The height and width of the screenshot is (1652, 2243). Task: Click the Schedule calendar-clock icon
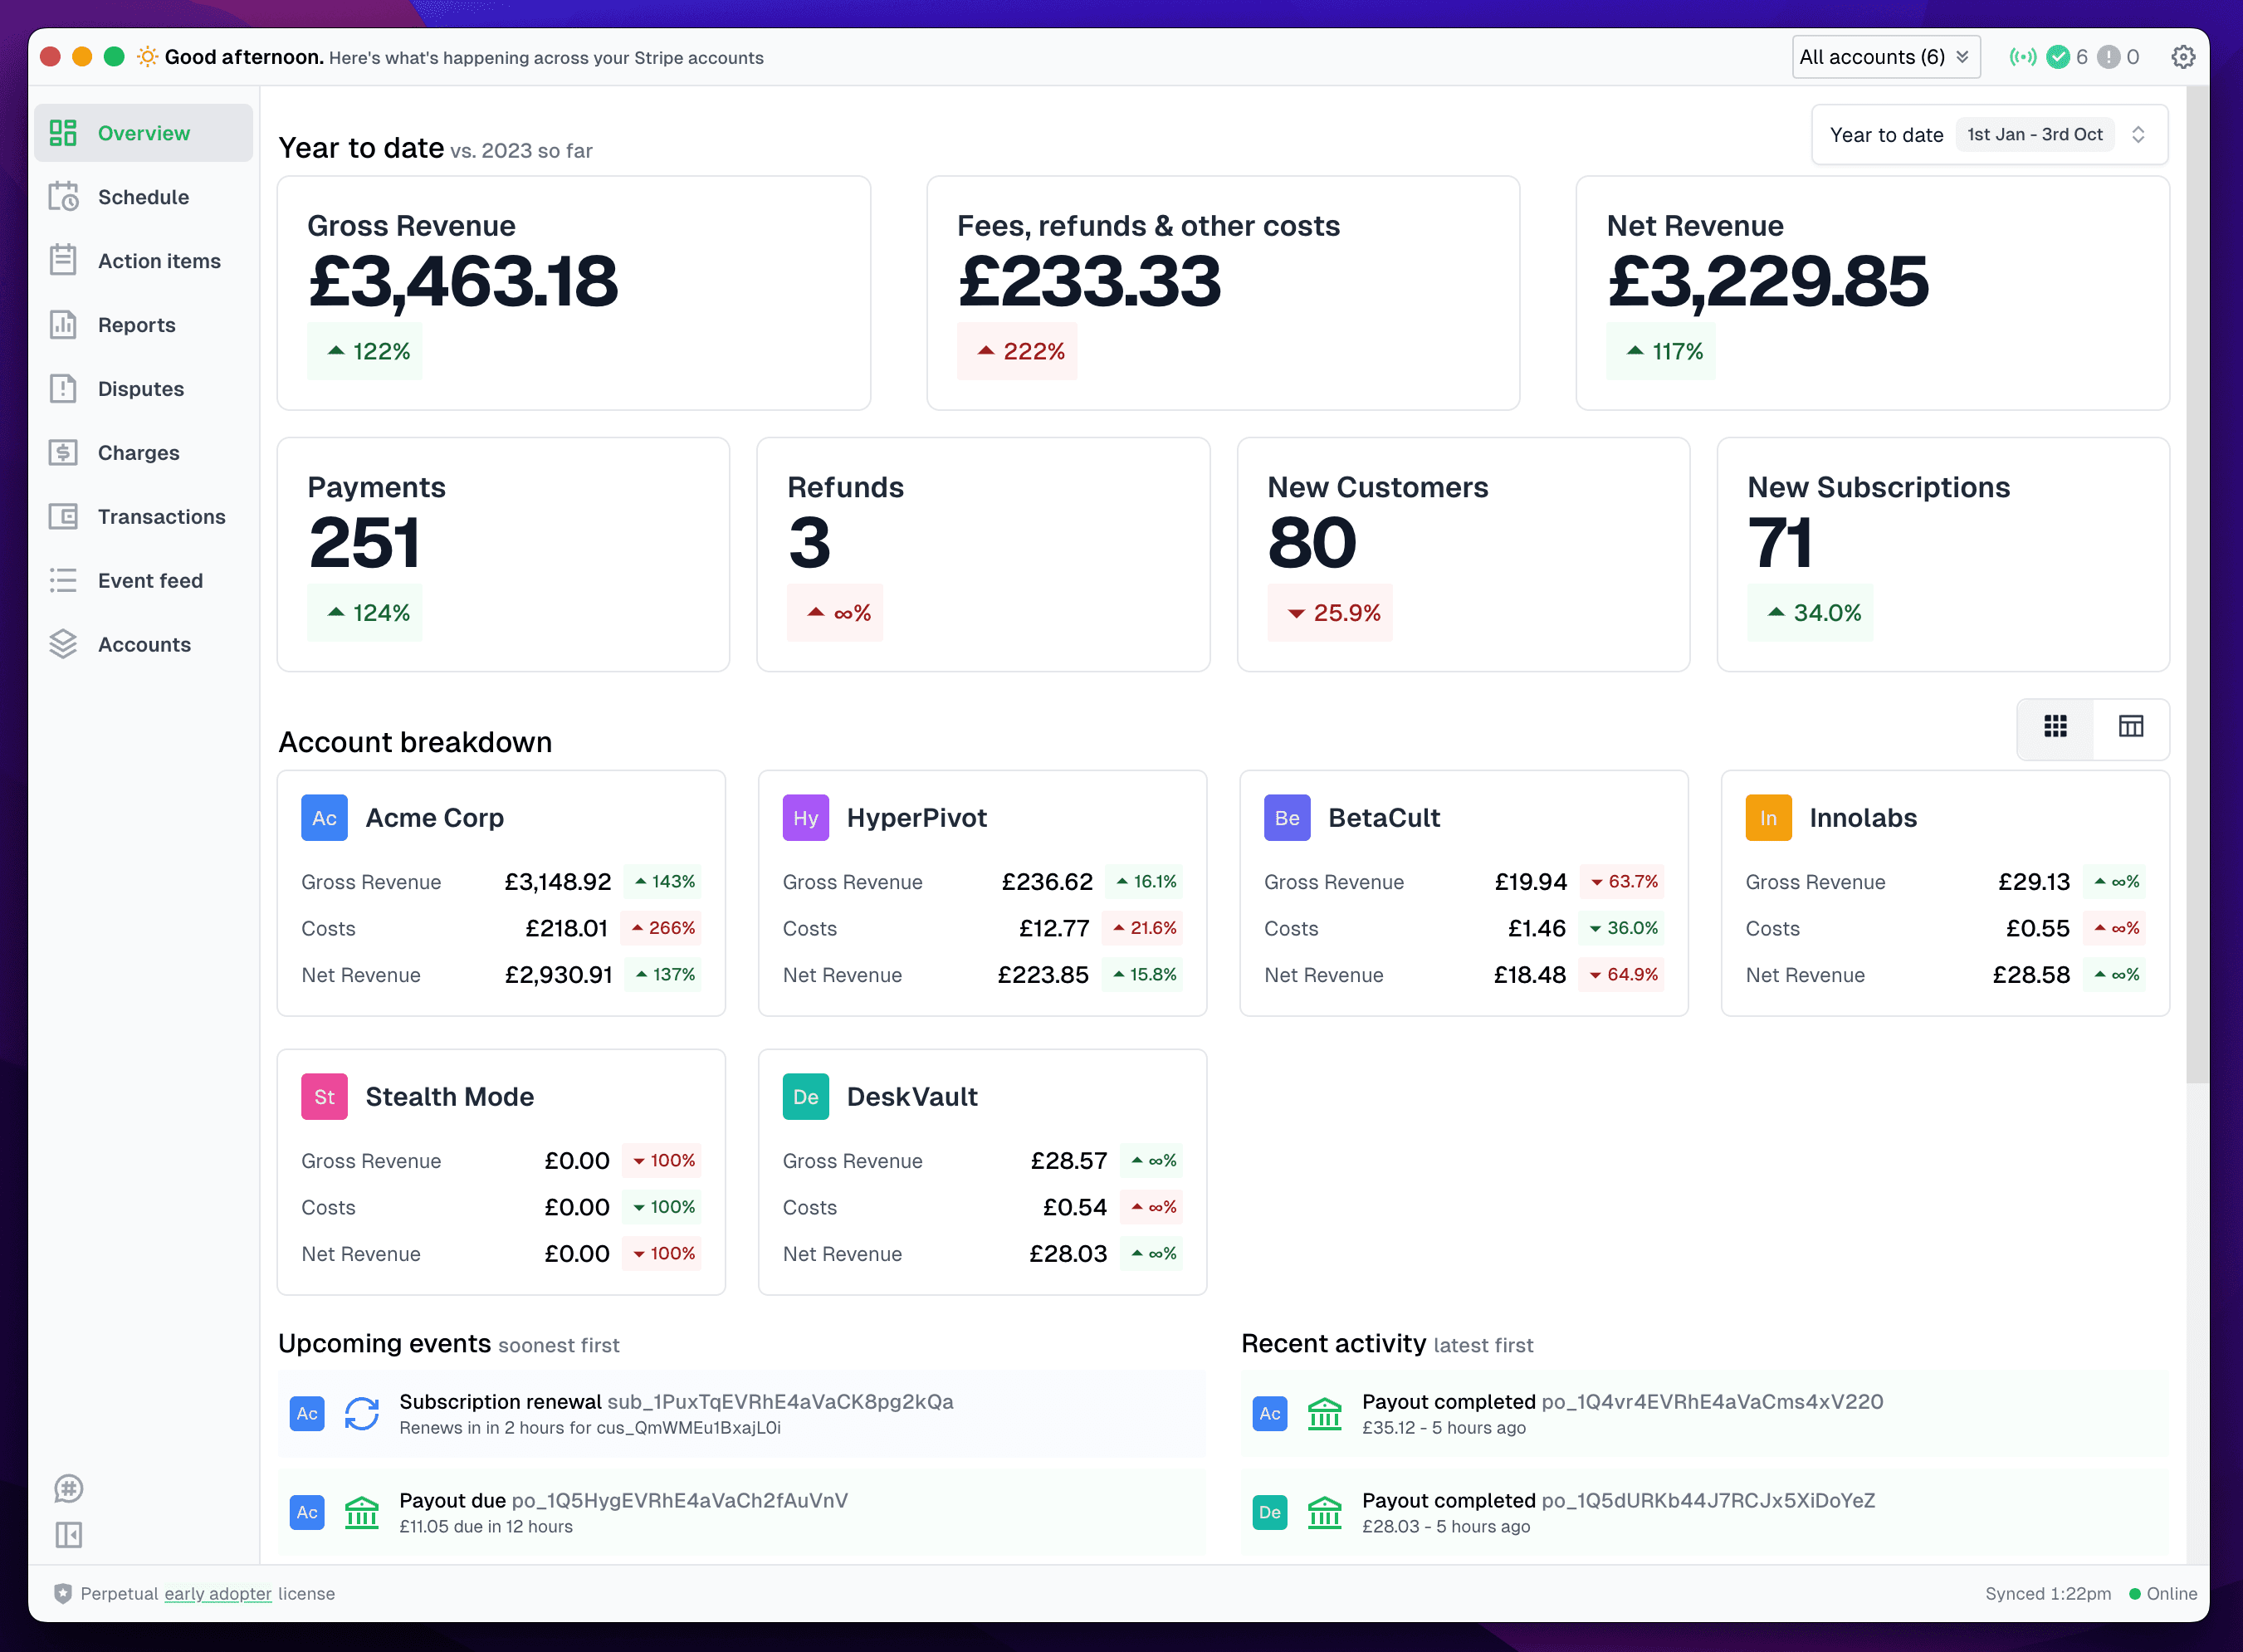coord(63,197)
